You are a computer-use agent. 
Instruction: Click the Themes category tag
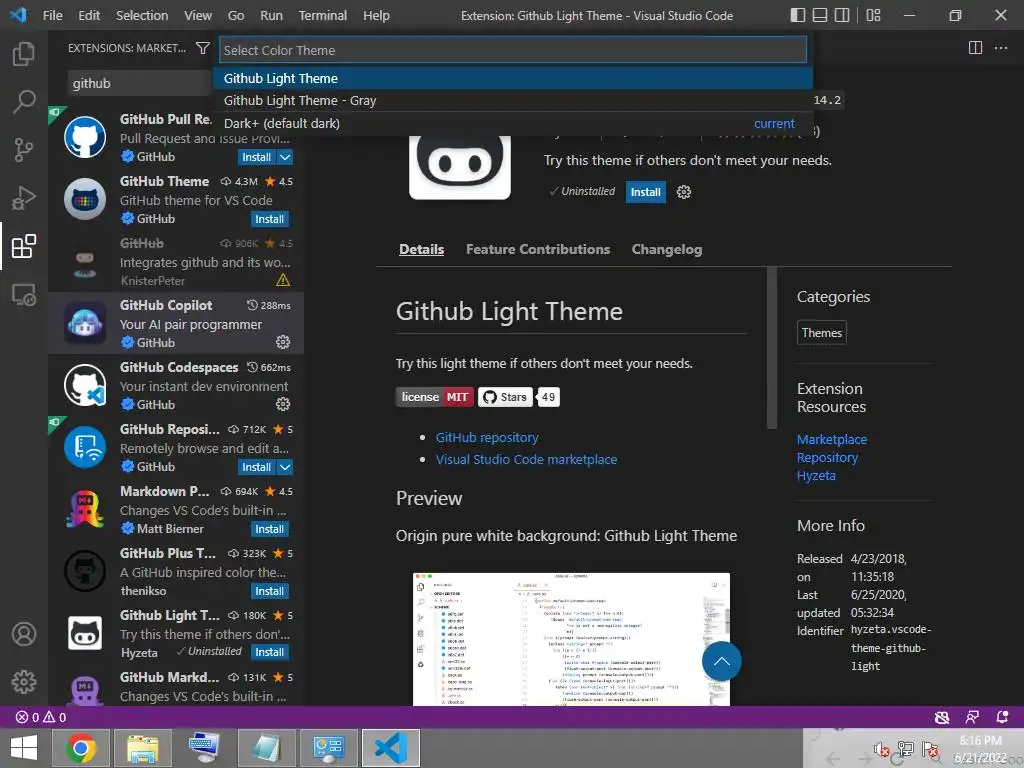coord(822,332)
